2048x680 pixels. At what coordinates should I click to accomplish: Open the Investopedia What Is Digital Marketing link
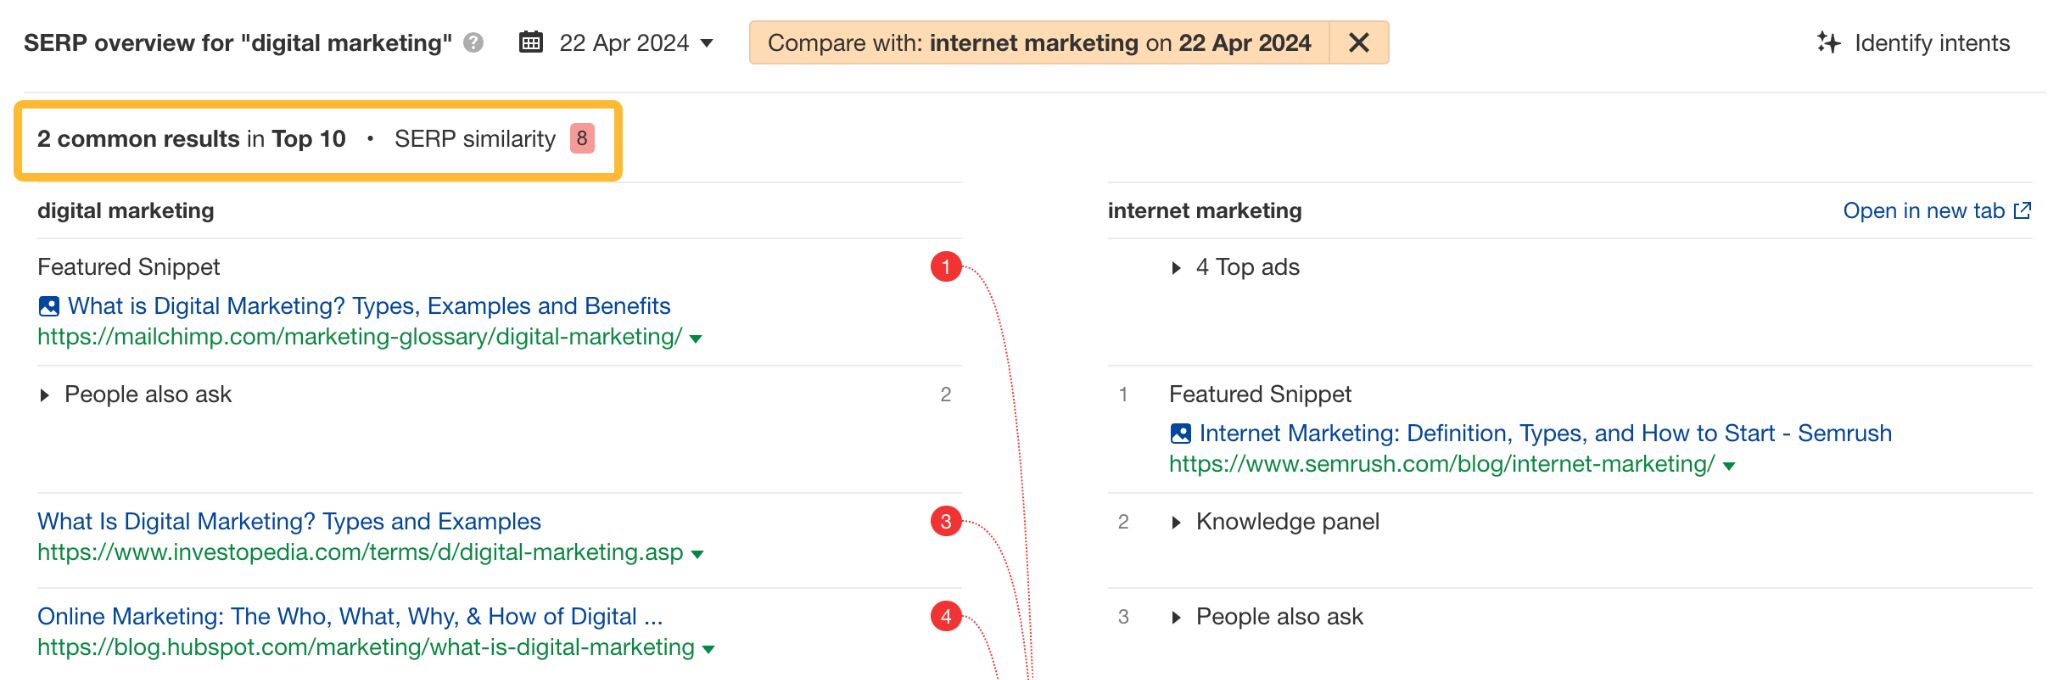288,521
